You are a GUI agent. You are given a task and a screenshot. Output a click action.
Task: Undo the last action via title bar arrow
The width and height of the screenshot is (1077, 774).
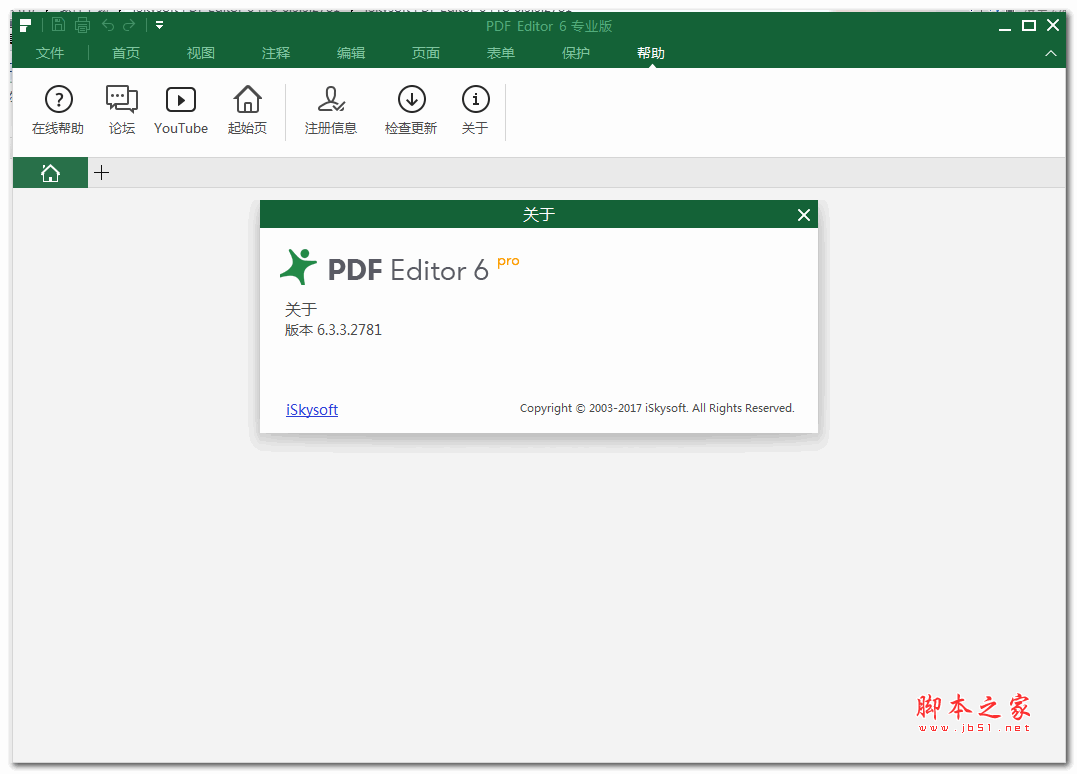[x=108, y=25]
